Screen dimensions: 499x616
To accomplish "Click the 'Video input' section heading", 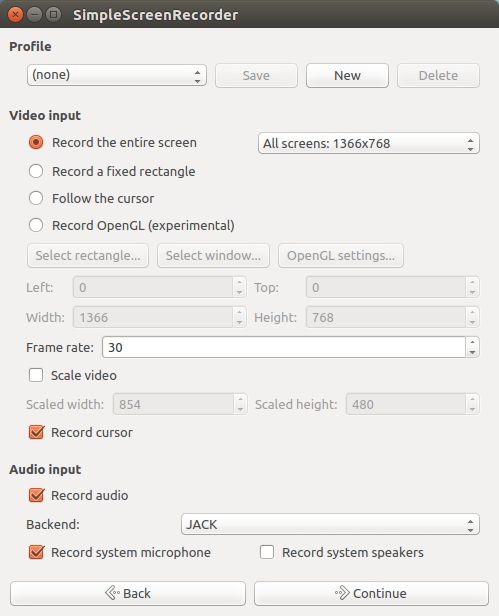I will (45, 116).
